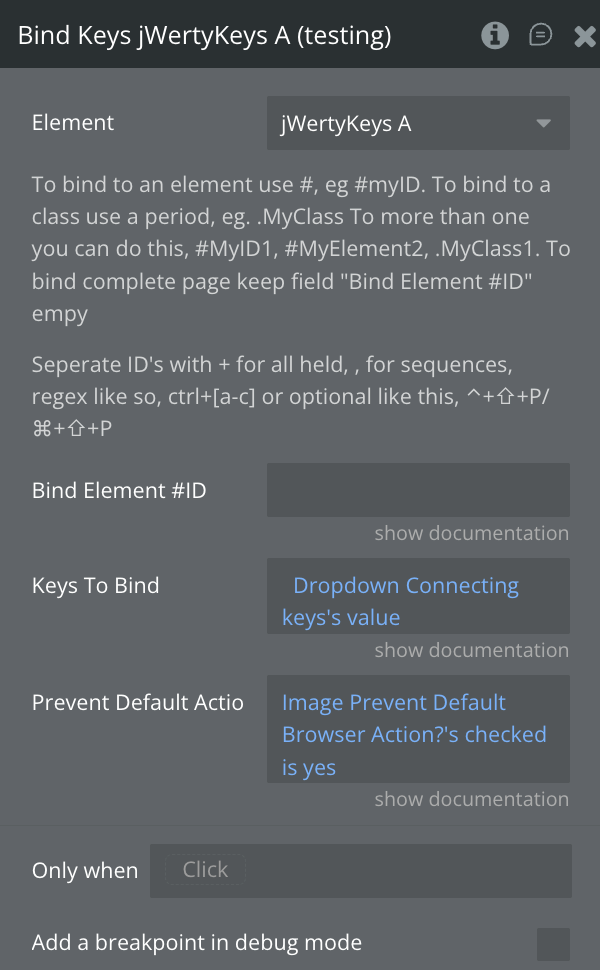Open the comment bubble icon

point(540,36)
